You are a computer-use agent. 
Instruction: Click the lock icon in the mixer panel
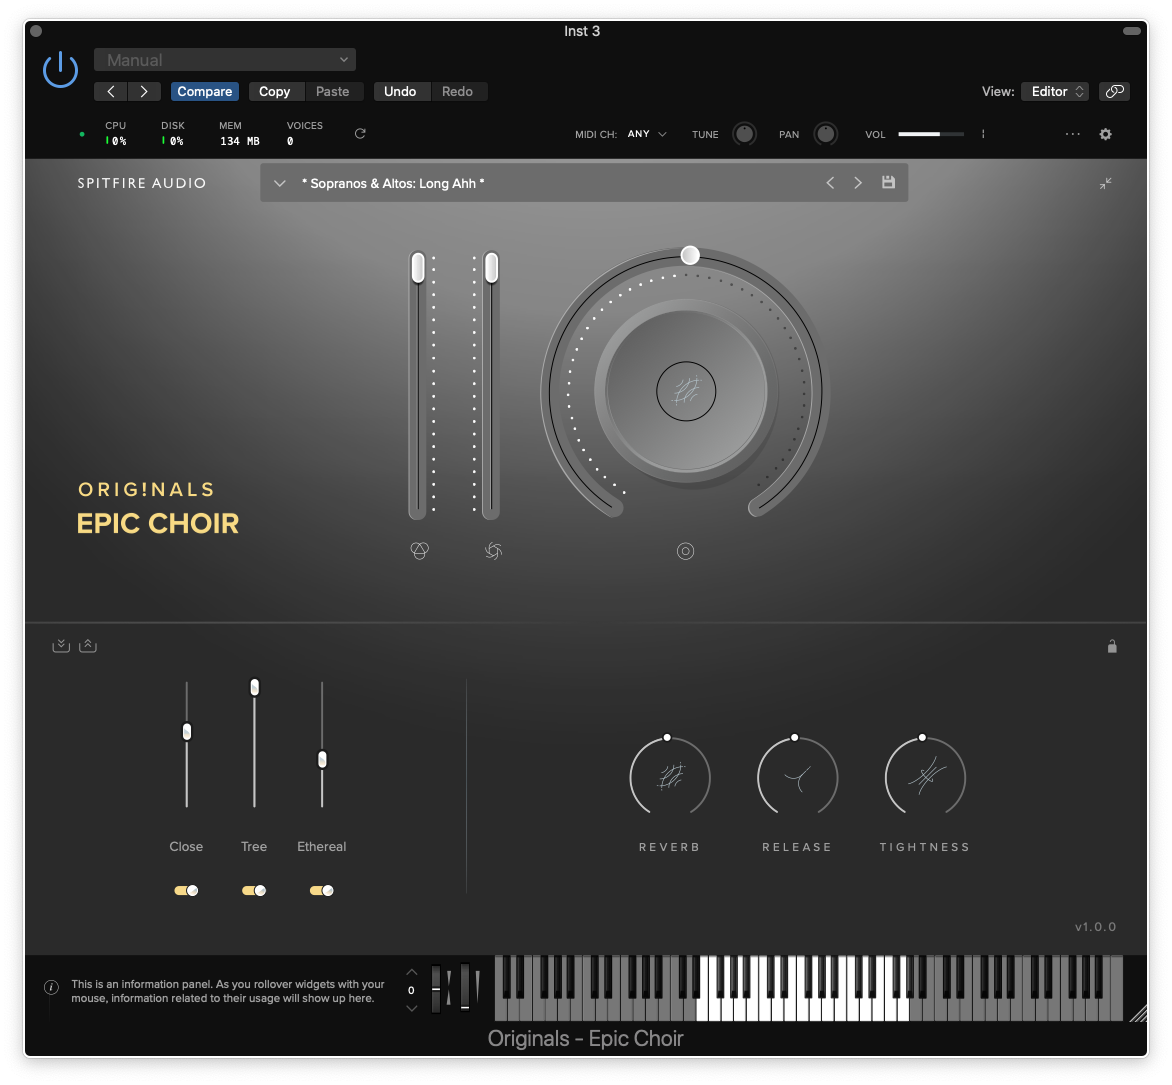[1112, 646]
